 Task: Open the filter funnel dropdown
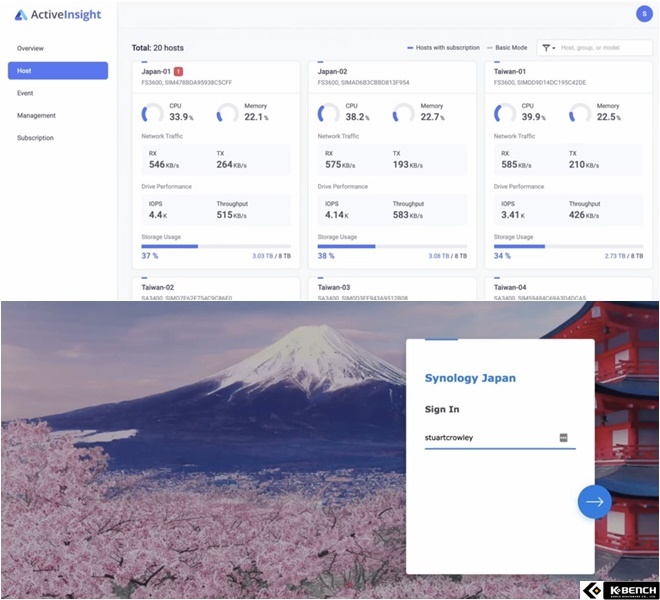[x=548, y=48]
